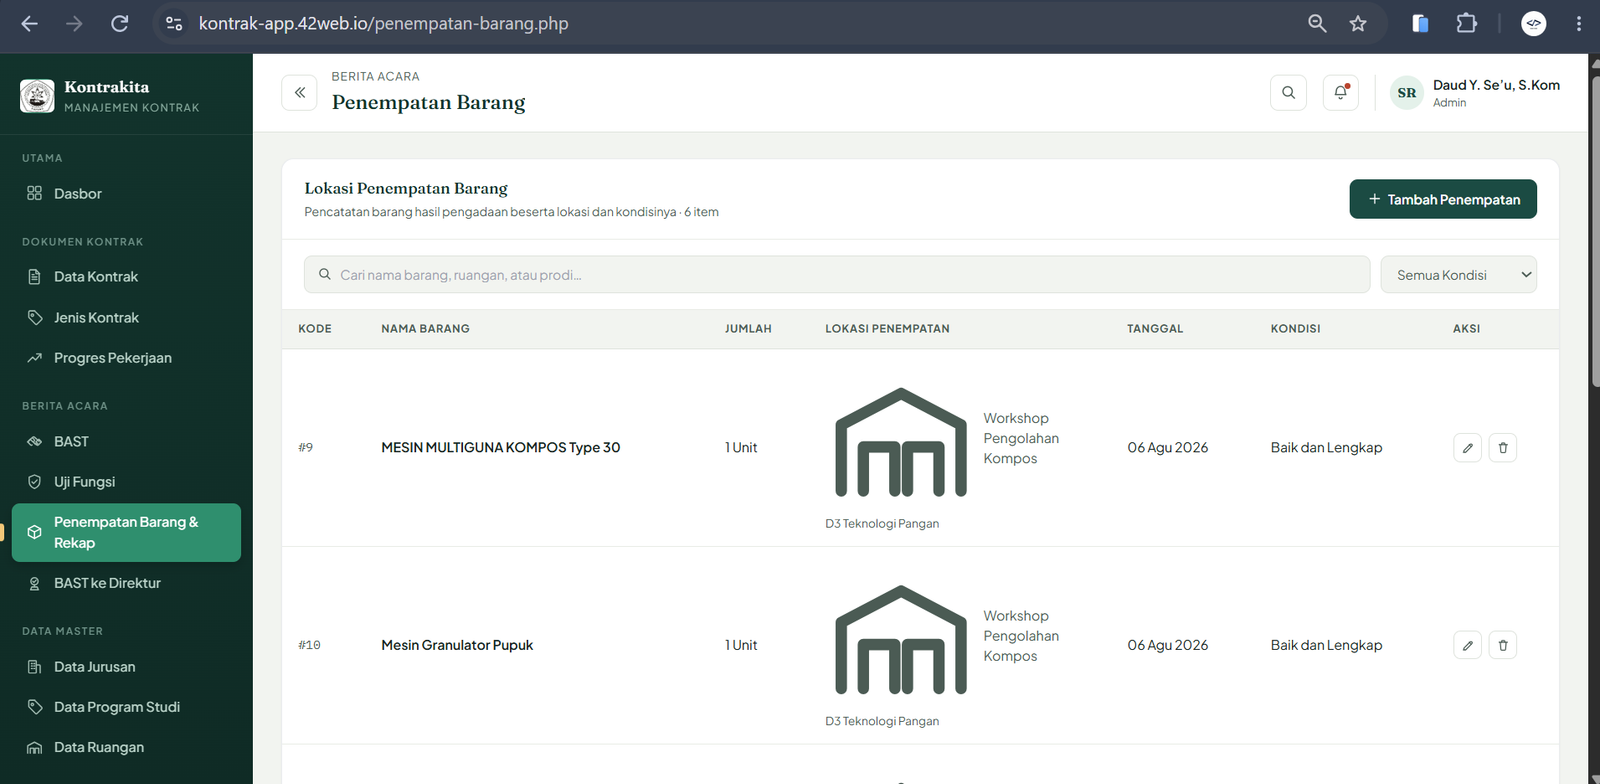
Task: Open notifications bell icon
Action: coord(1340,92)
